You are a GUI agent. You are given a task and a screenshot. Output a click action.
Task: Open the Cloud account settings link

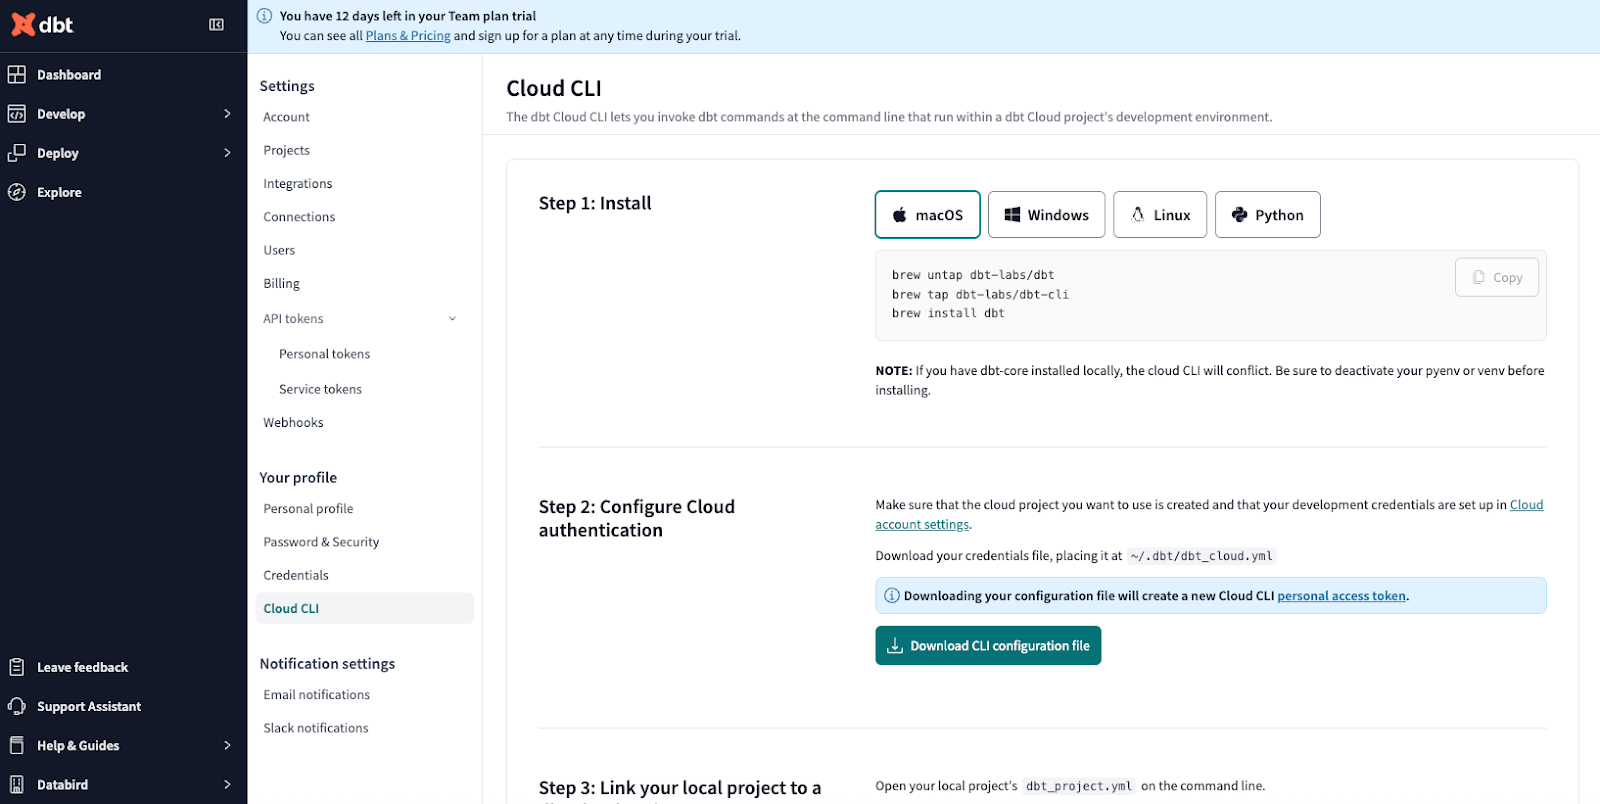[x=1209, y=514]
